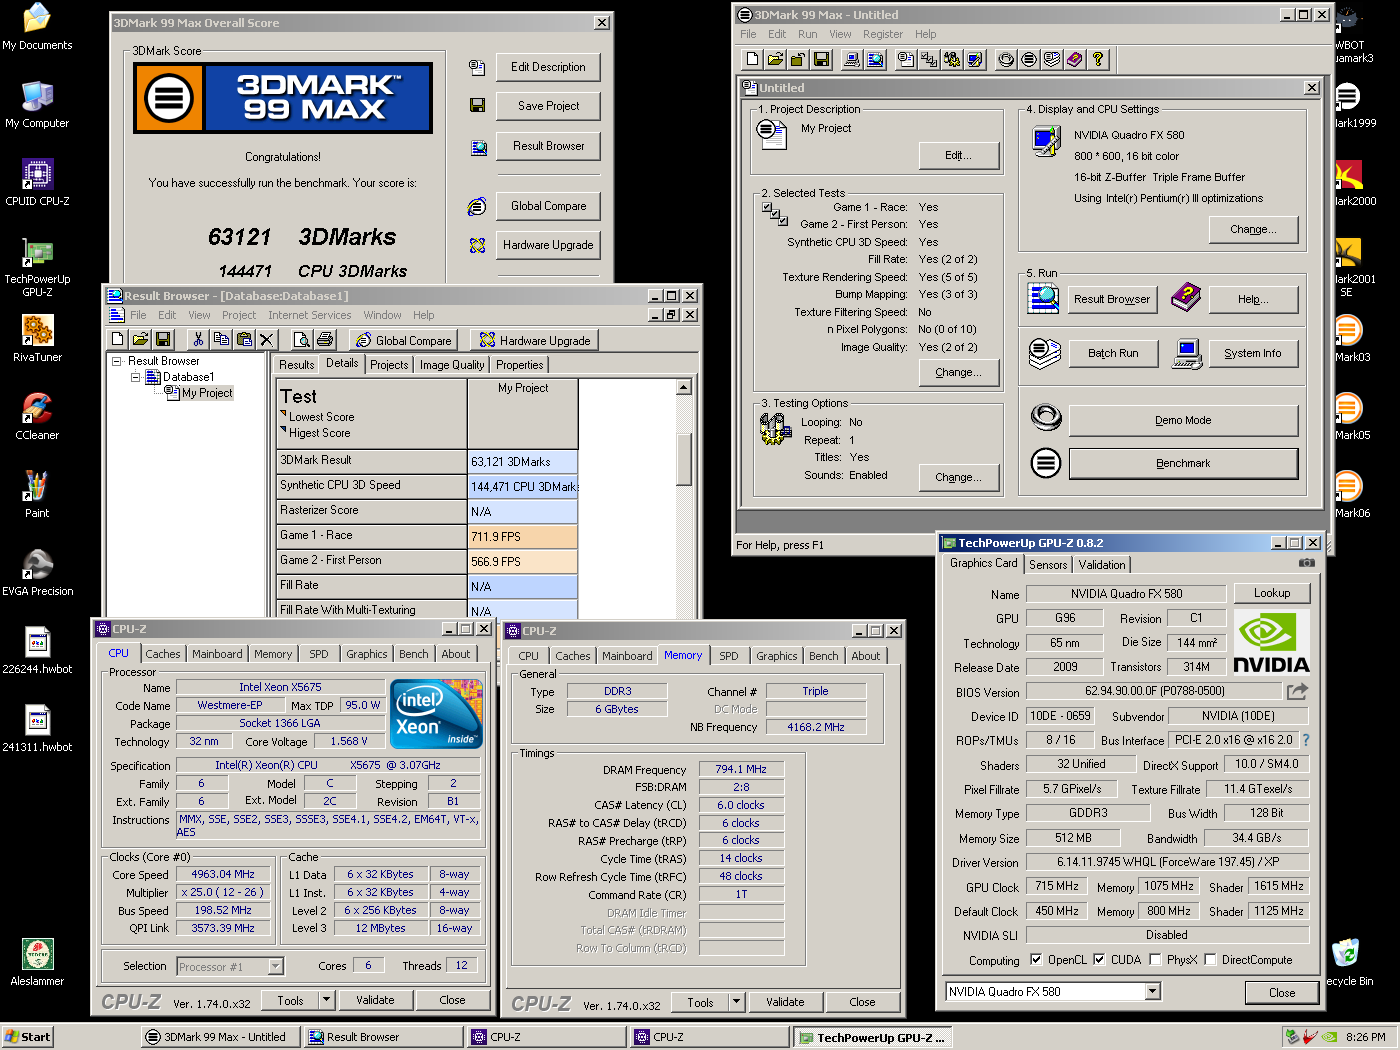
Task: Open Processor #1 selection dropdown
Action: point(275,967)
